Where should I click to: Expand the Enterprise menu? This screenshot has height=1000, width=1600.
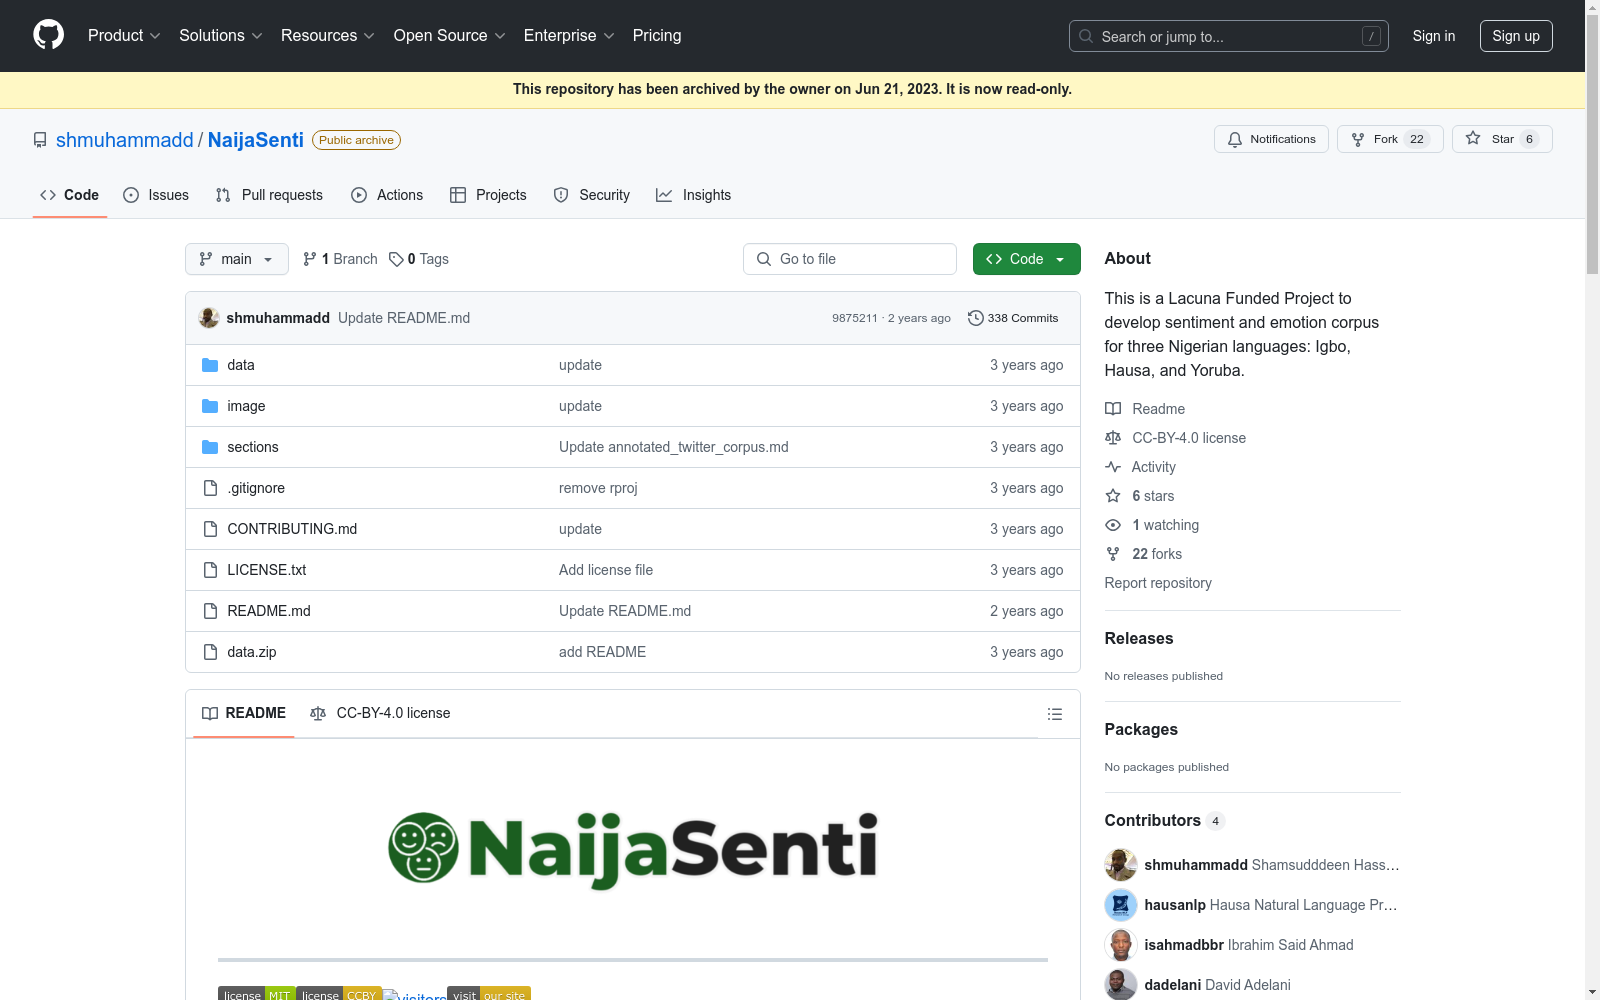click(x=569, y=36)
